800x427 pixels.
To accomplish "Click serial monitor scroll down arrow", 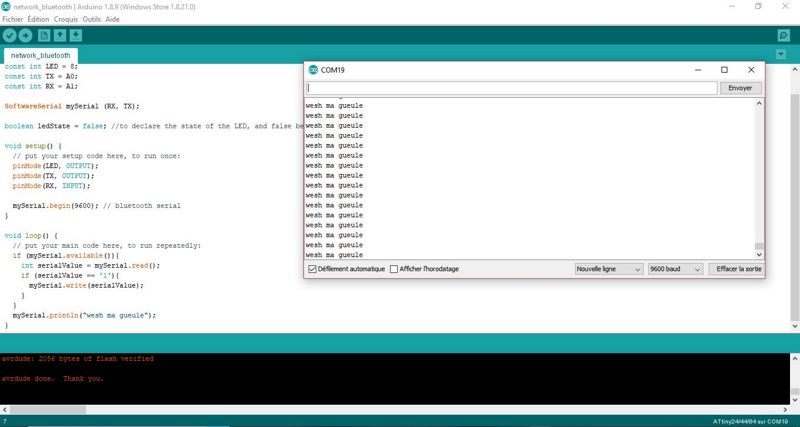I will [x=759, y=254].
